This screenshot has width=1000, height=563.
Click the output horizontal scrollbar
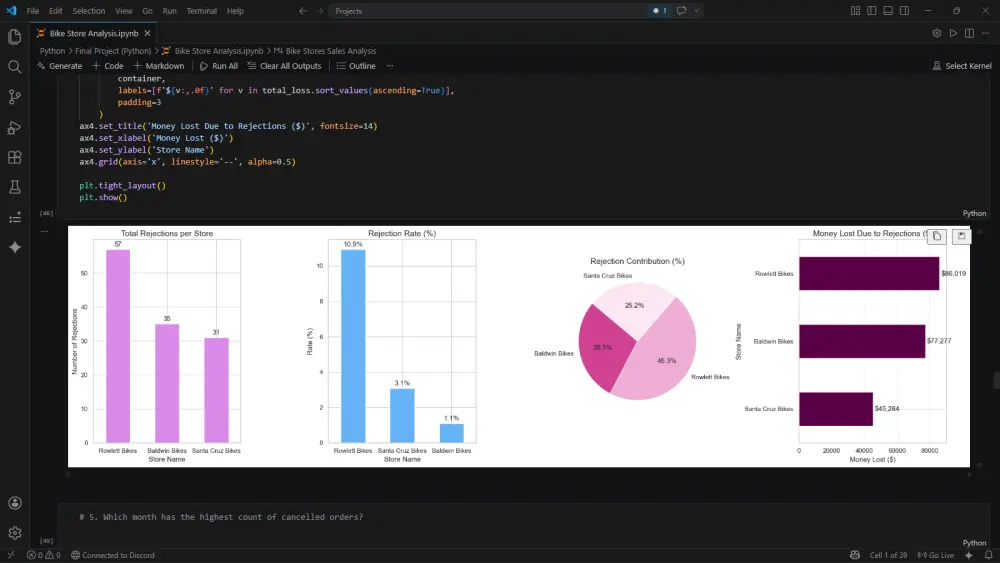[x=518, y=474]
